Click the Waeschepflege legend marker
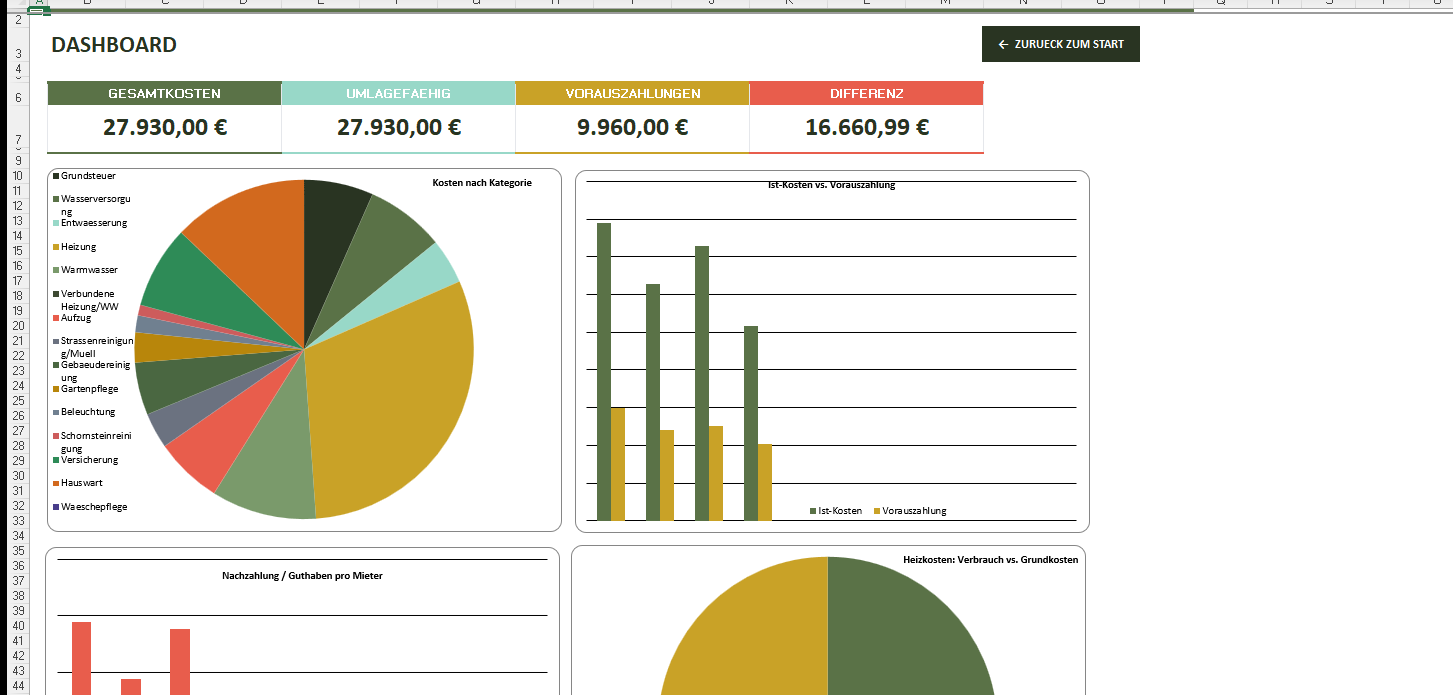 tap(56, 507)
